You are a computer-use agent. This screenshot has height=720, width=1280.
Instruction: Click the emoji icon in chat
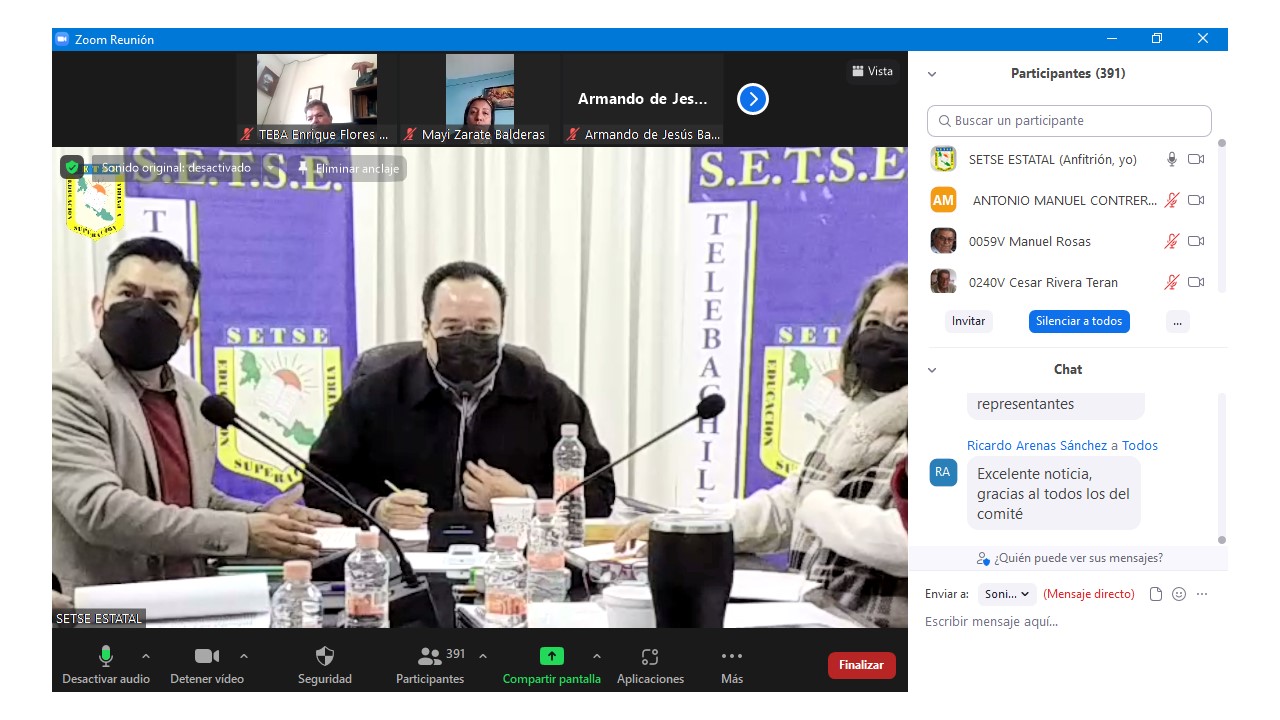click(1179, 594)
